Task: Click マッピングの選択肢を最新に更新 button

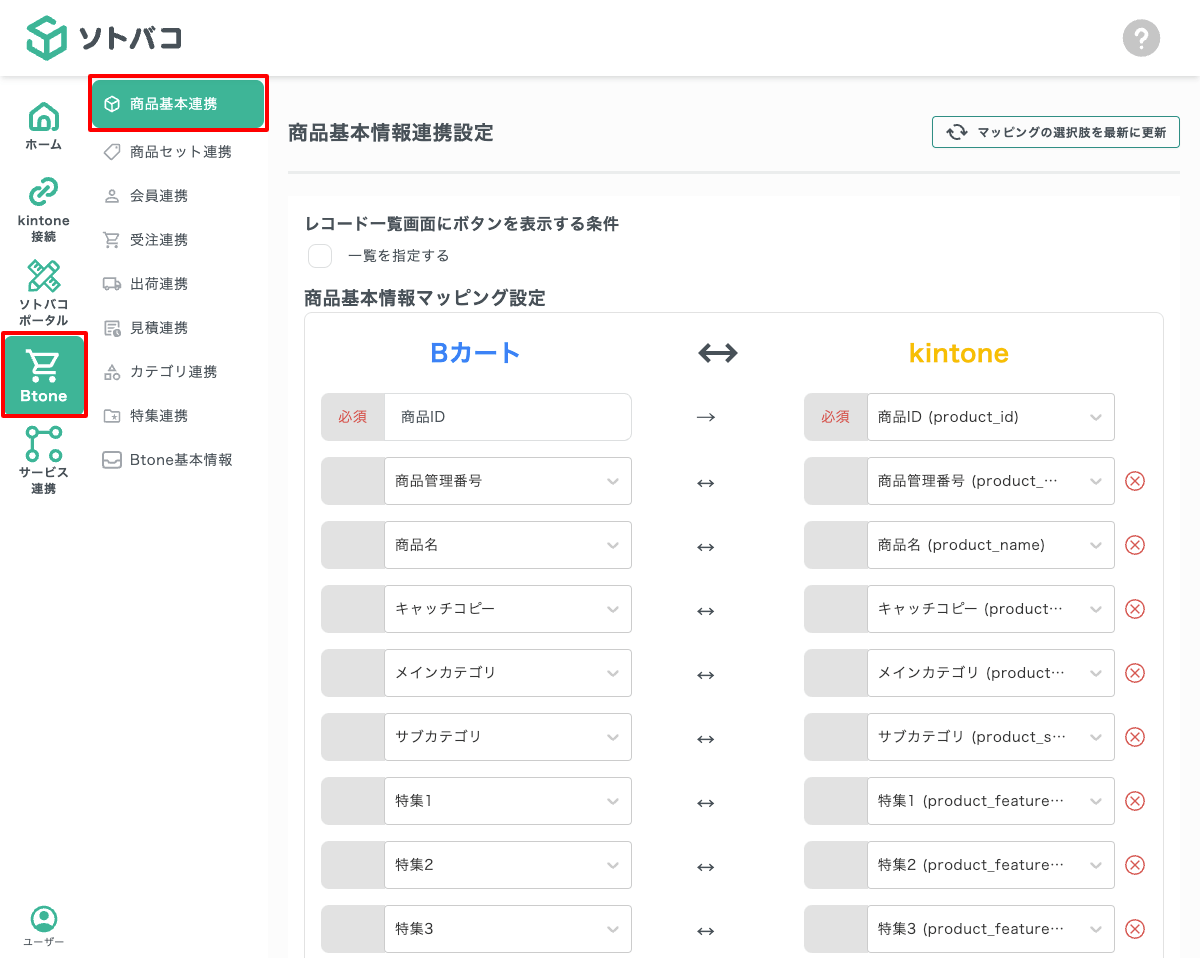Action: 1055,131
